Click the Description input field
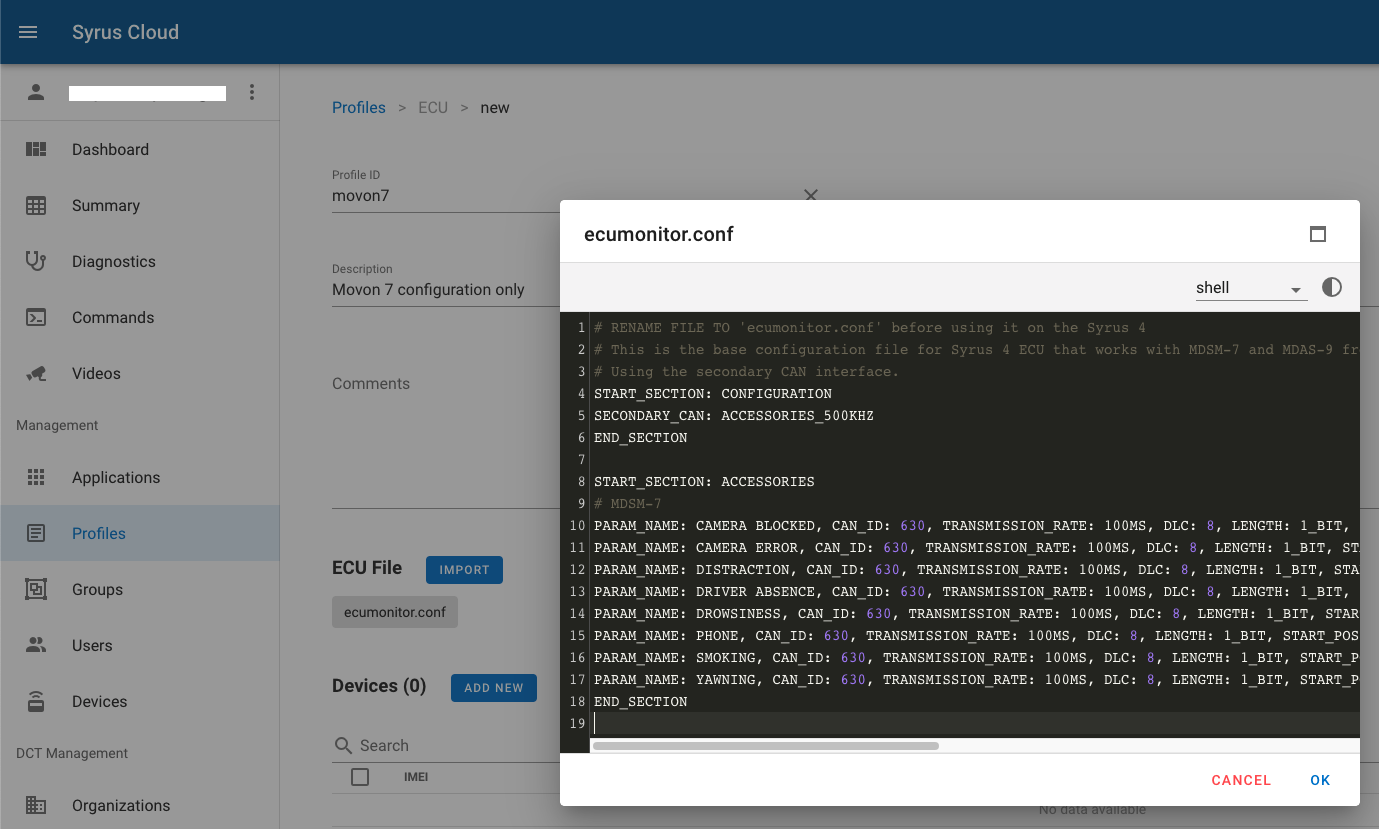The image size is (1379, 829). 446,290
